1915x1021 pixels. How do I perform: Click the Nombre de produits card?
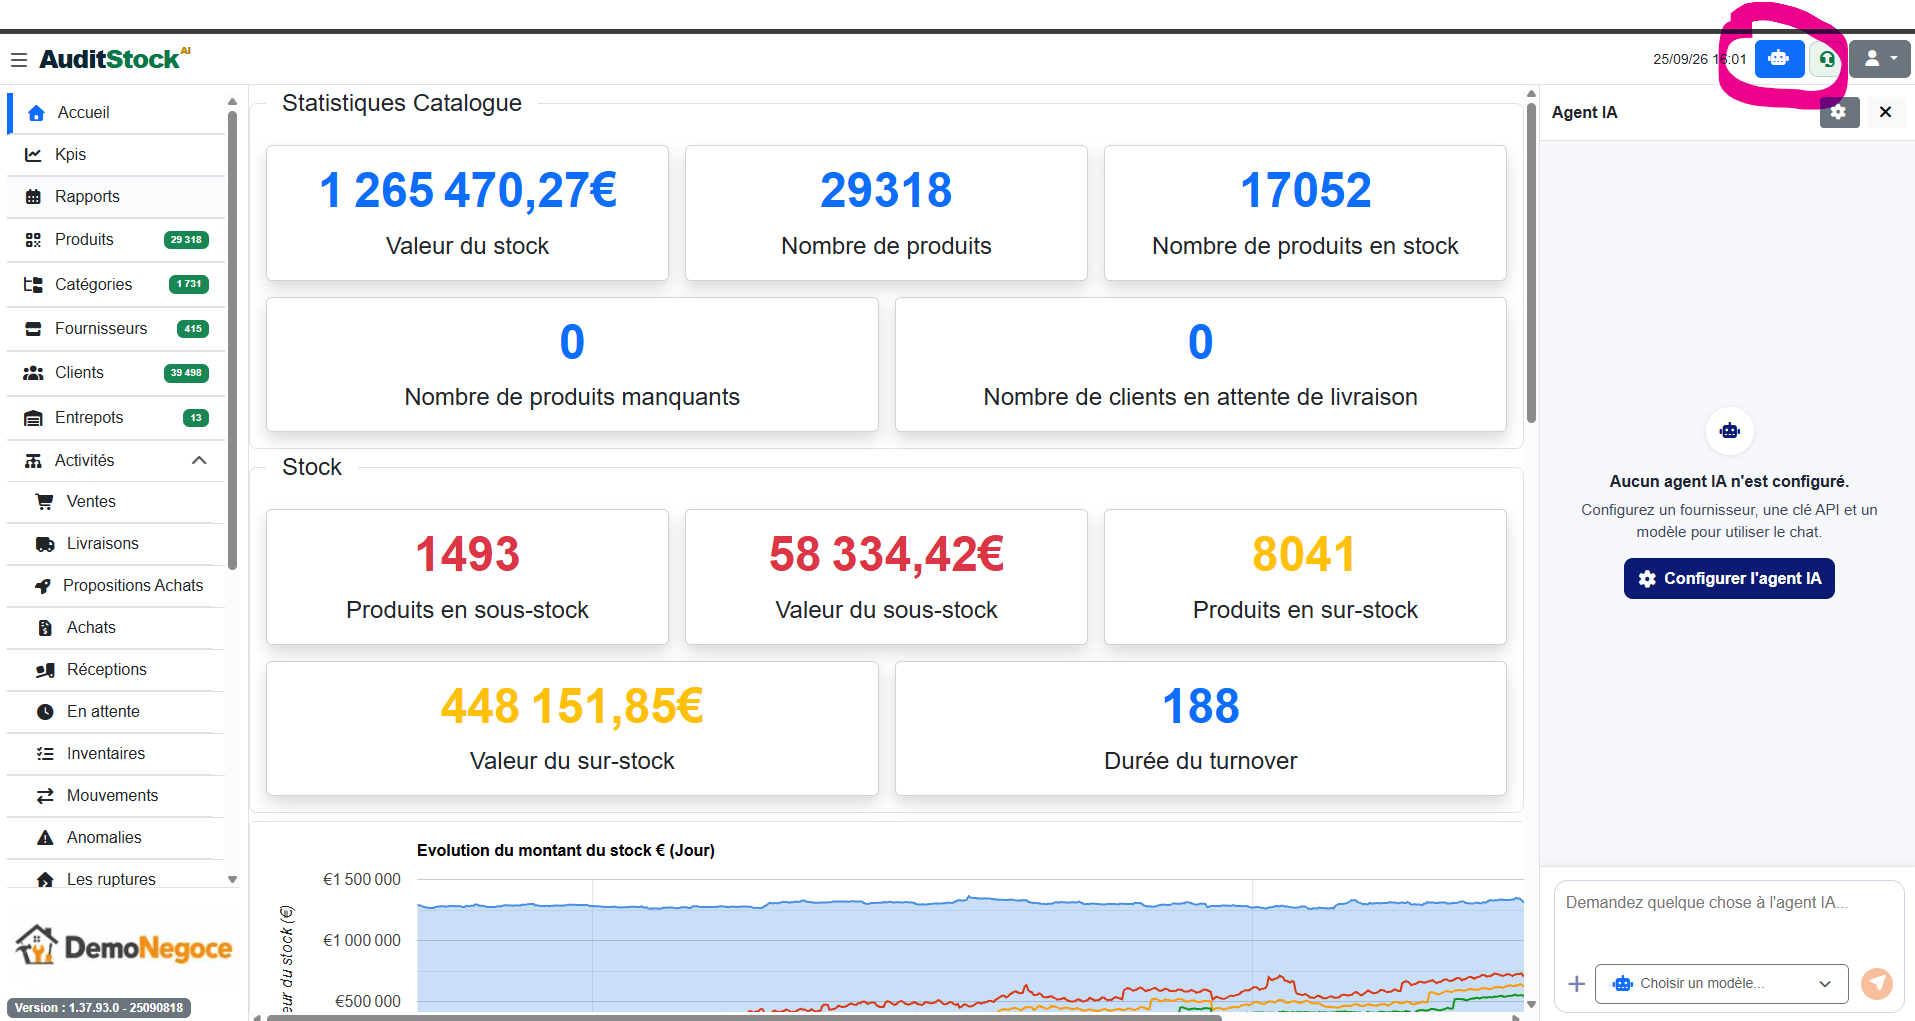[886, 213]
